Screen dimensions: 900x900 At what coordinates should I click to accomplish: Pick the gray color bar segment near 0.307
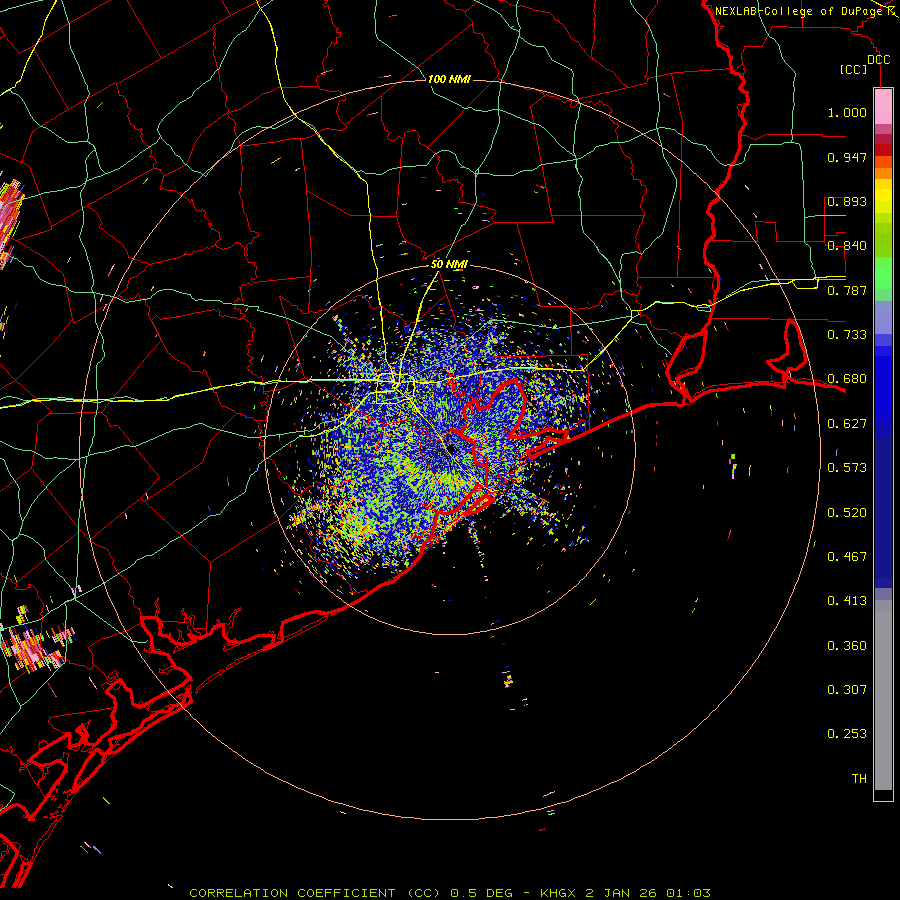[x=883, y=695]
